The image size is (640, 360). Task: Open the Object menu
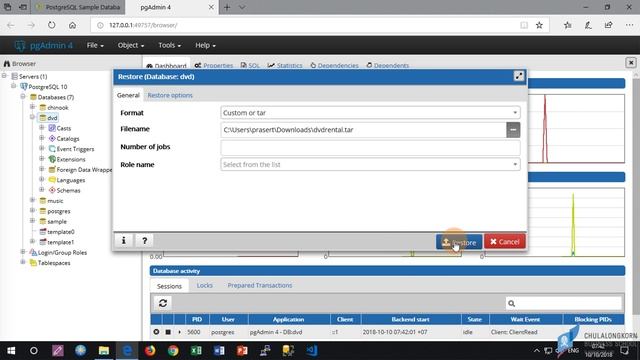(131, 45)
